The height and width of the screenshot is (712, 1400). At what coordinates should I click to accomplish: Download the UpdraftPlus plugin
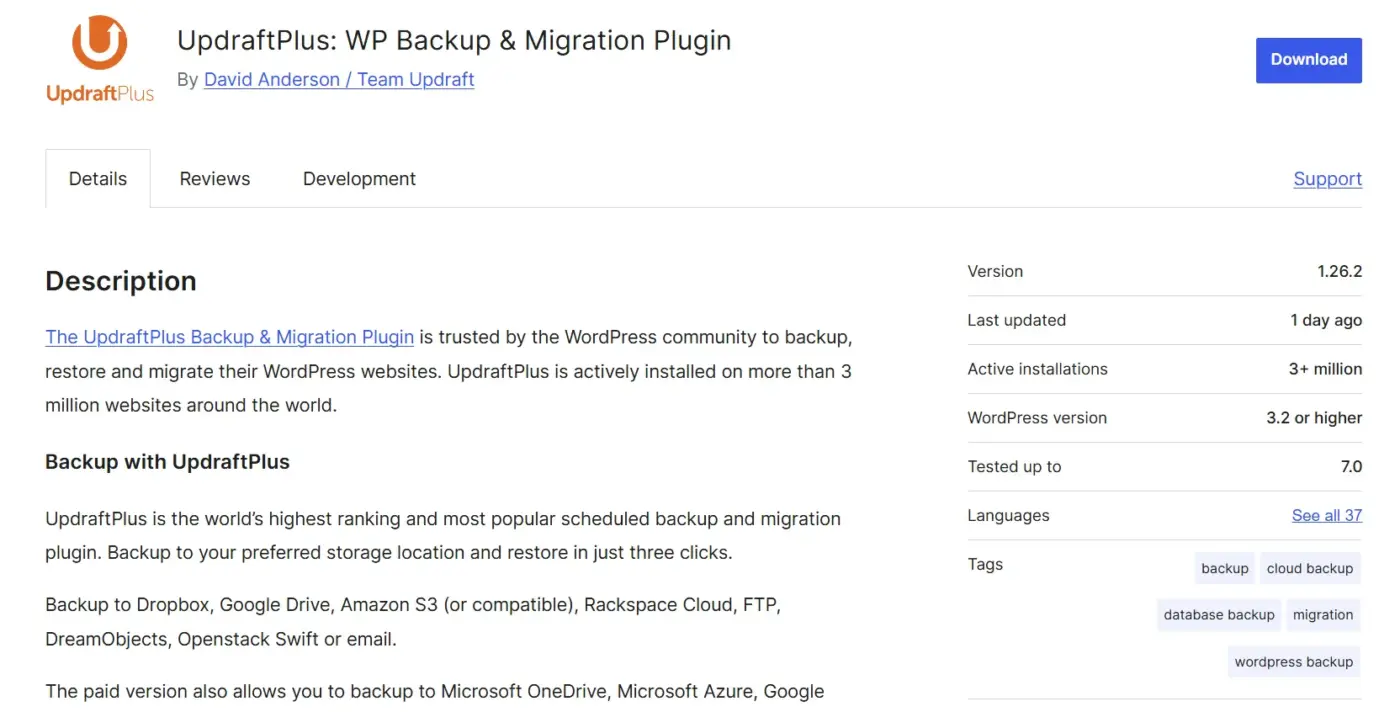tap(1308, 60)
